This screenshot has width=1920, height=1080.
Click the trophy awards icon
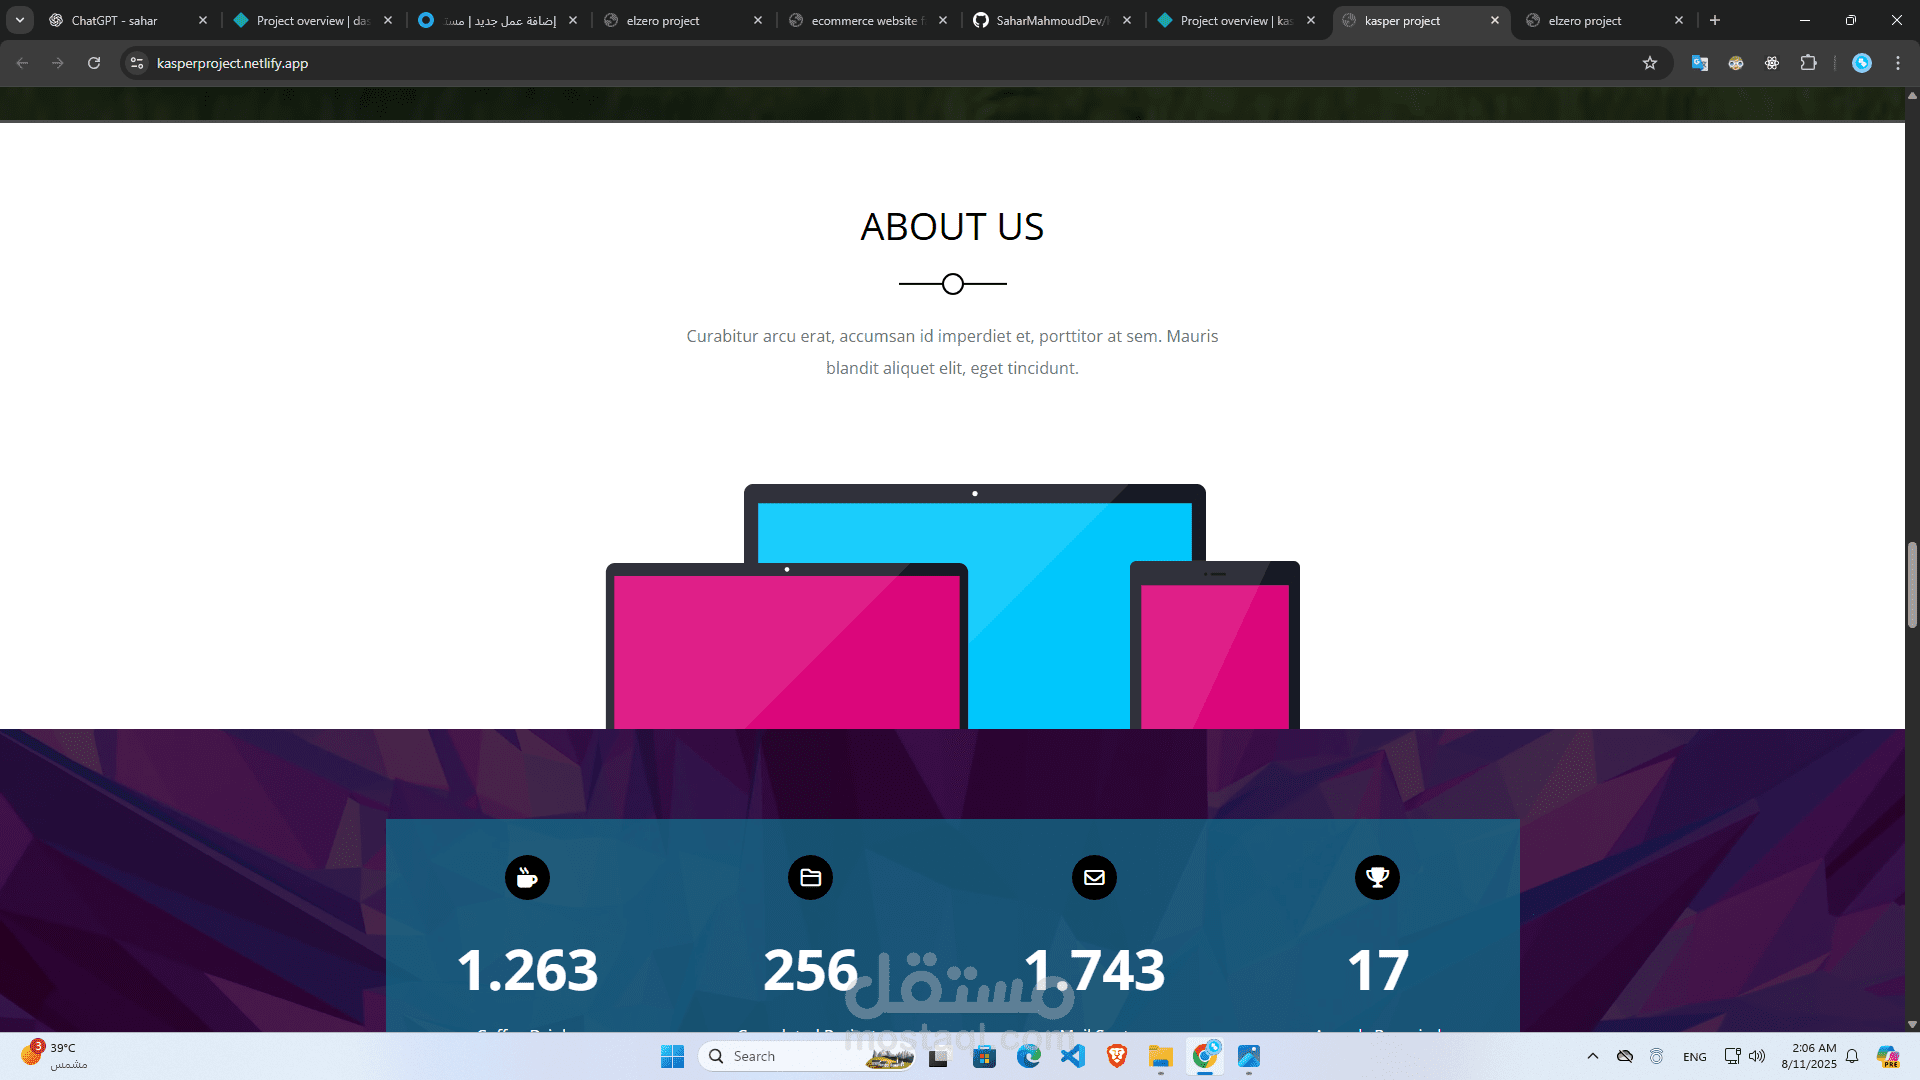click(x=1377, y=877)
